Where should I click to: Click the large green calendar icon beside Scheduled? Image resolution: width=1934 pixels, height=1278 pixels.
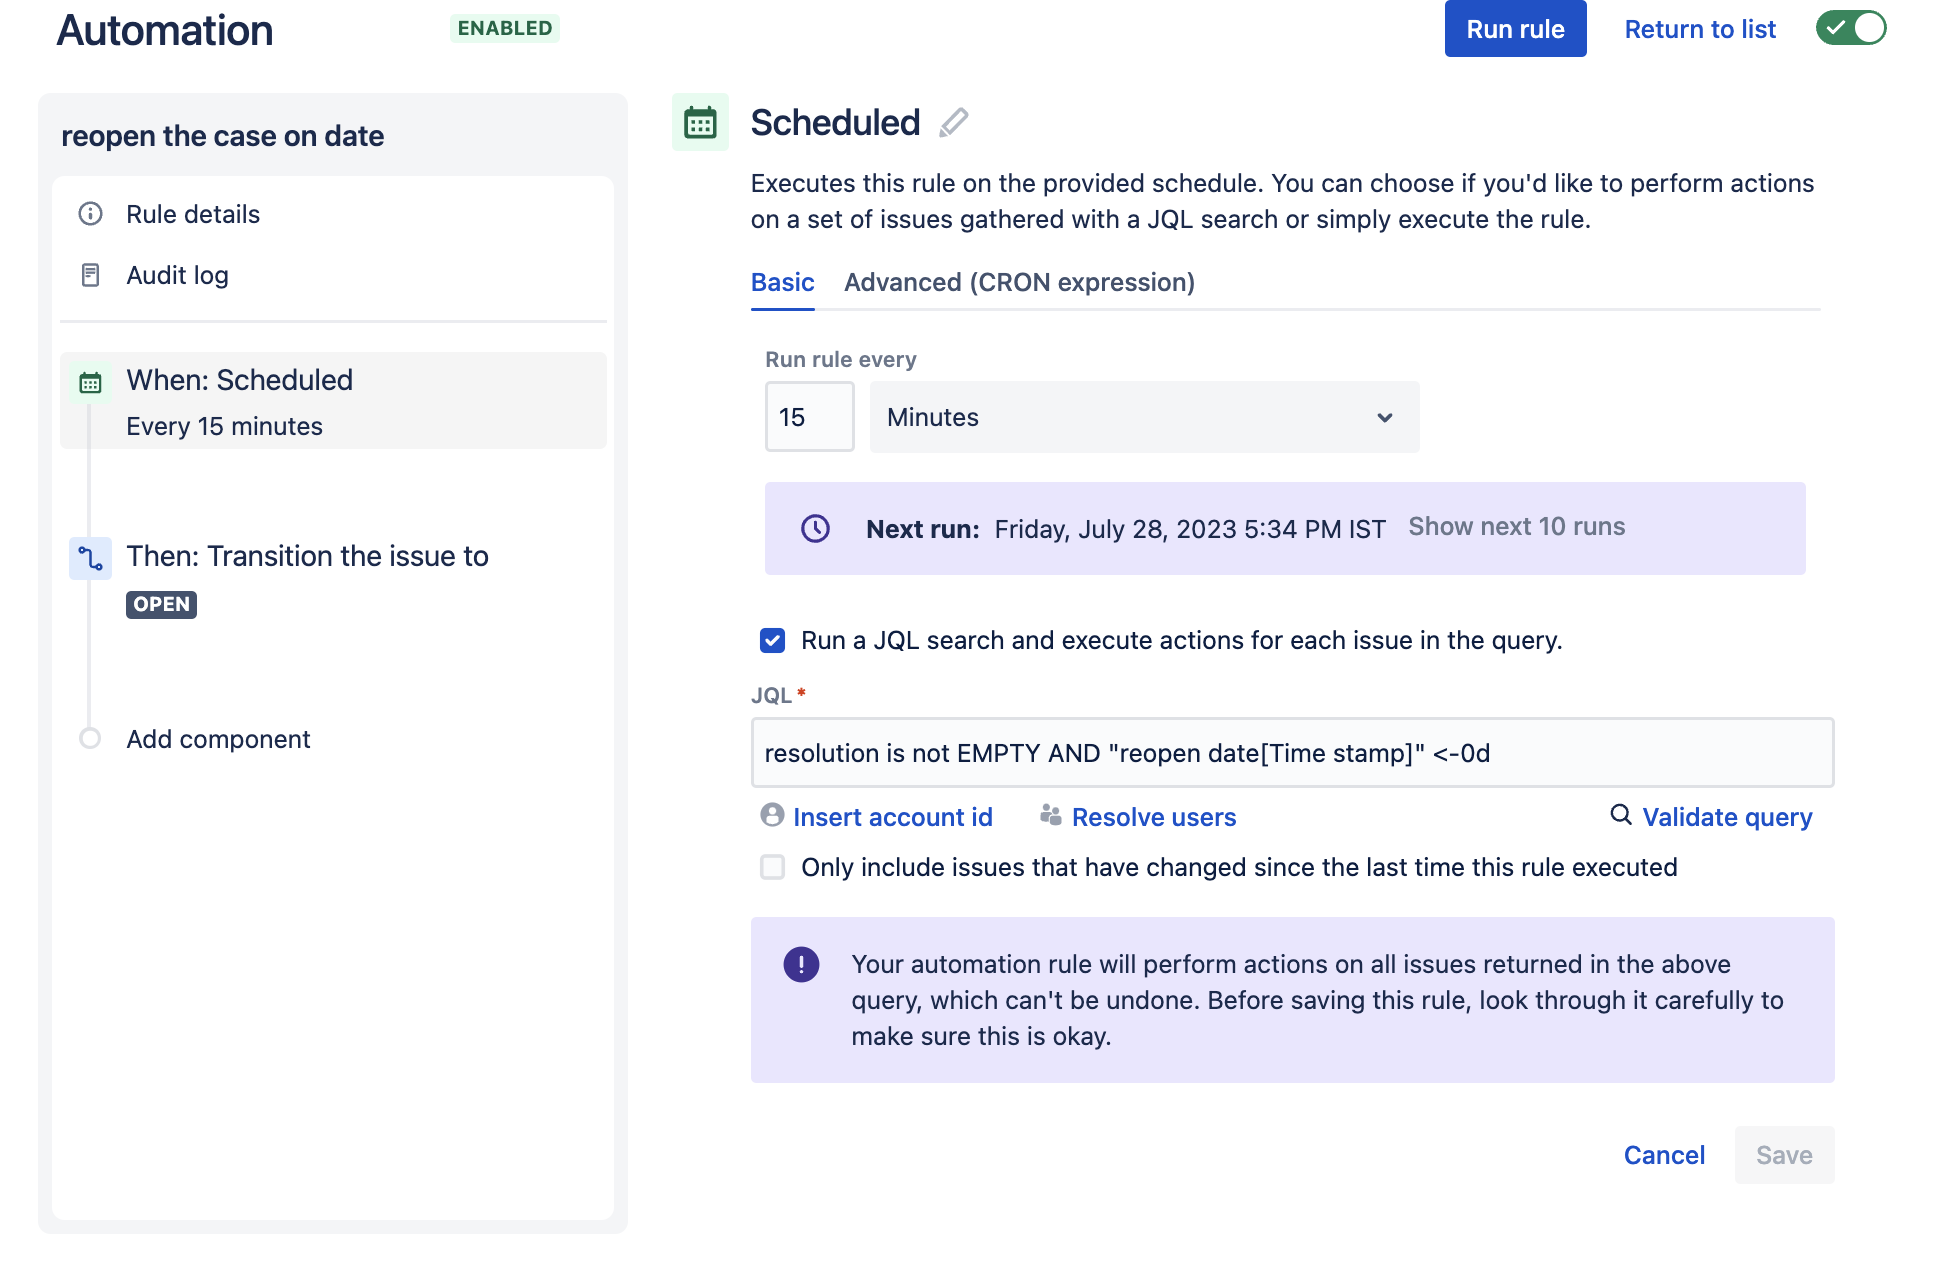pos(700,123)
